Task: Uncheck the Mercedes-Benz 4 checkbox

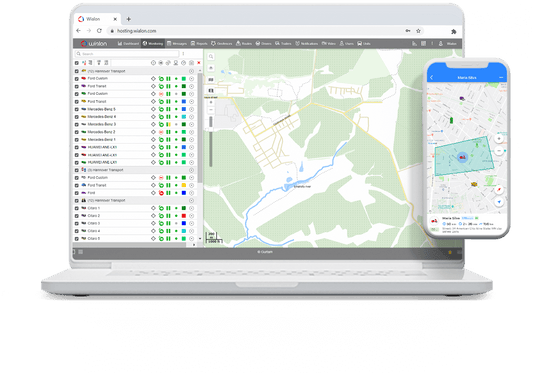Action: pos(76,117)
